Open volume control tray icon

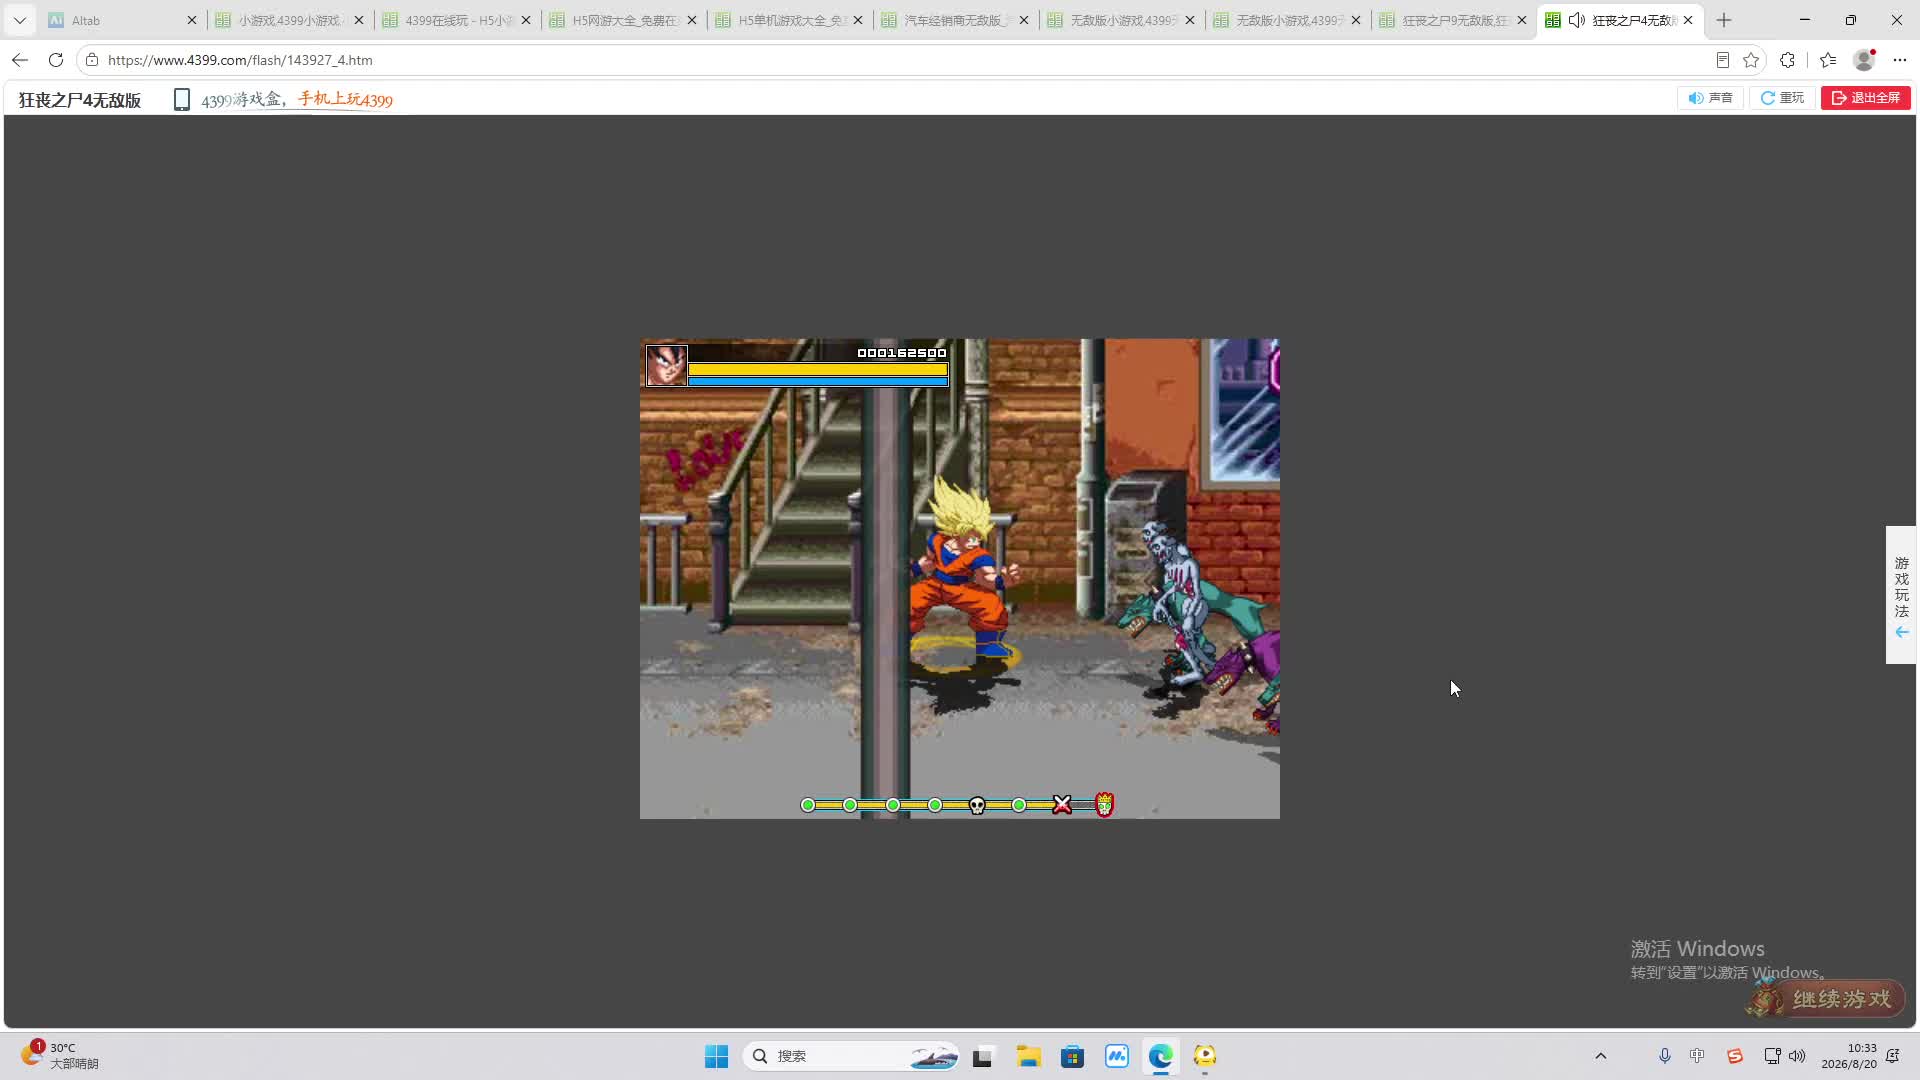coord(1797,1056)
